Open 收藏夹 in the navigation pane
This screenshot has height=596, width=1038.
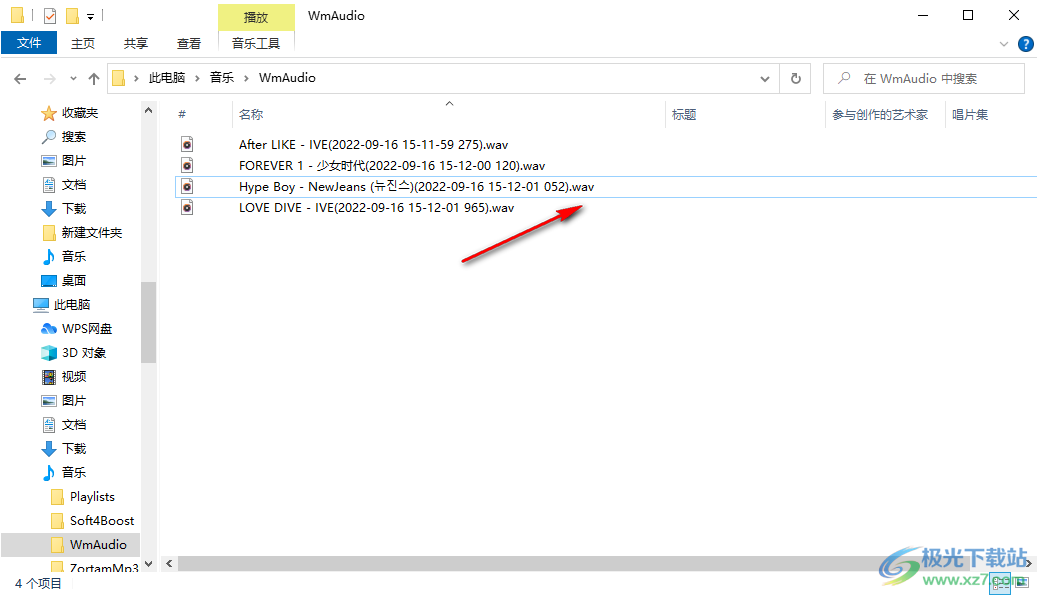click(79, 113)
